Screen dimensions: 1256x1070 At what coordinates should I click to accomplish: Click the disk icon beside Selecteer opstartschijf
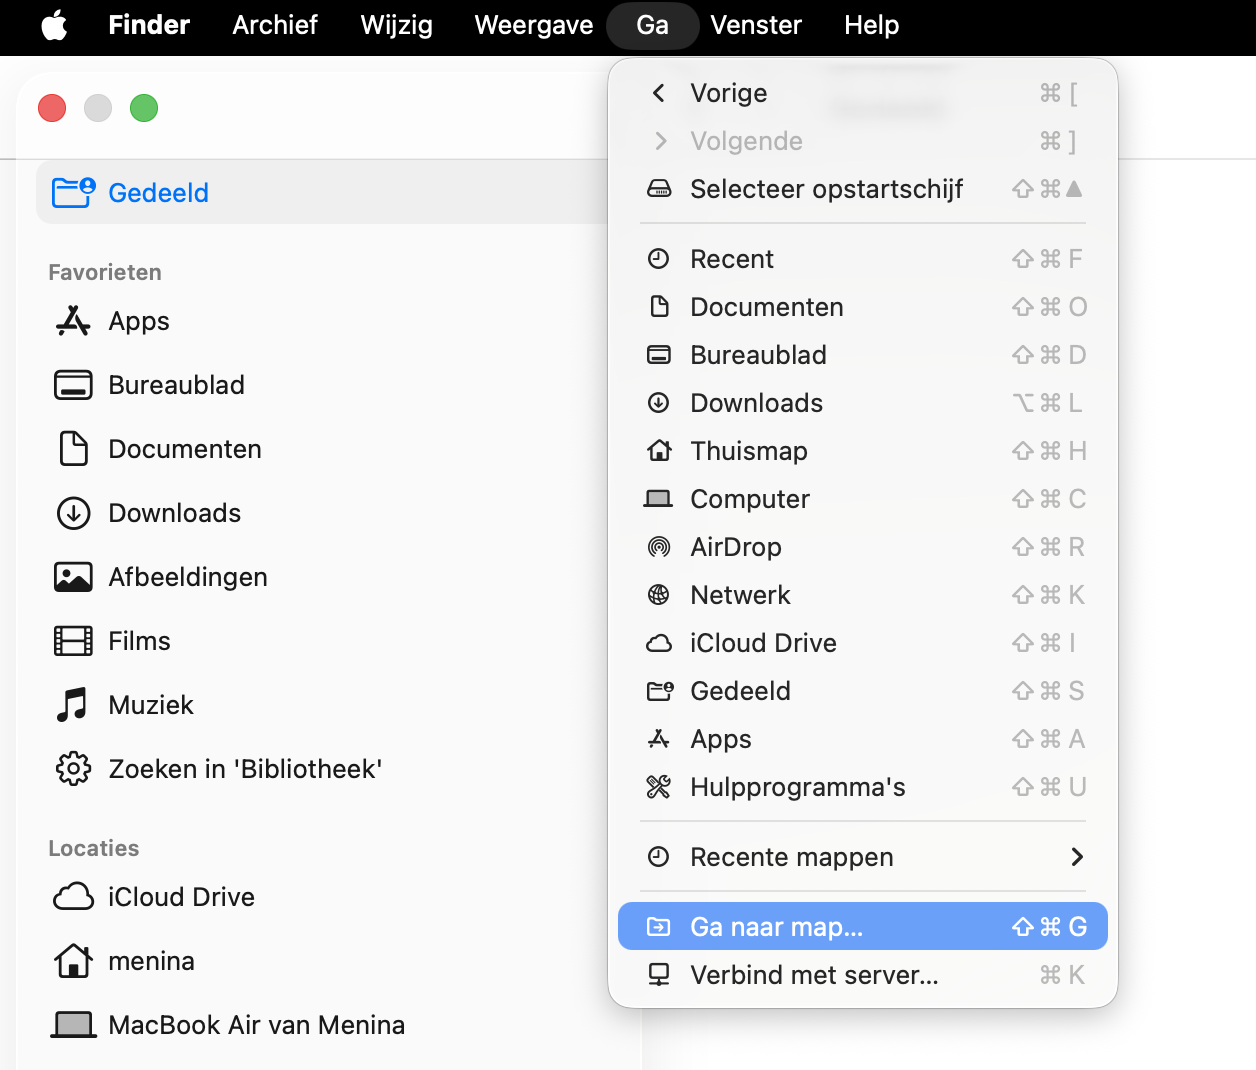[x=659, y=189]
